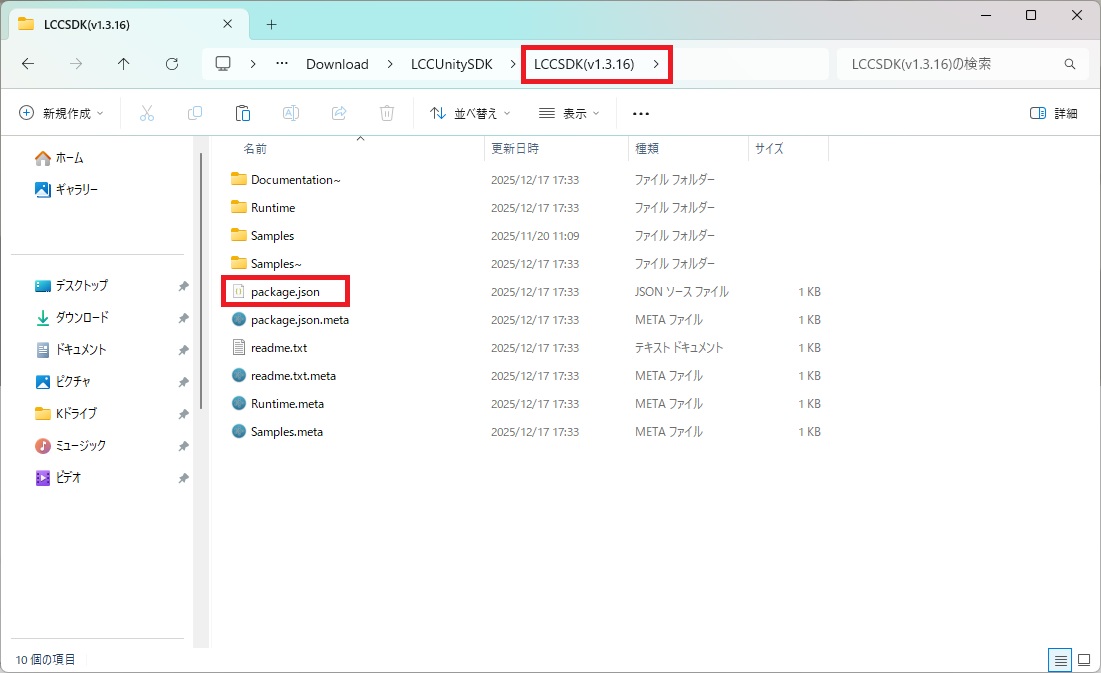The width and height of the screenshot is (1101, 673).
Task: Open ミュージック in quick access
Action: (x=71, y=445)
